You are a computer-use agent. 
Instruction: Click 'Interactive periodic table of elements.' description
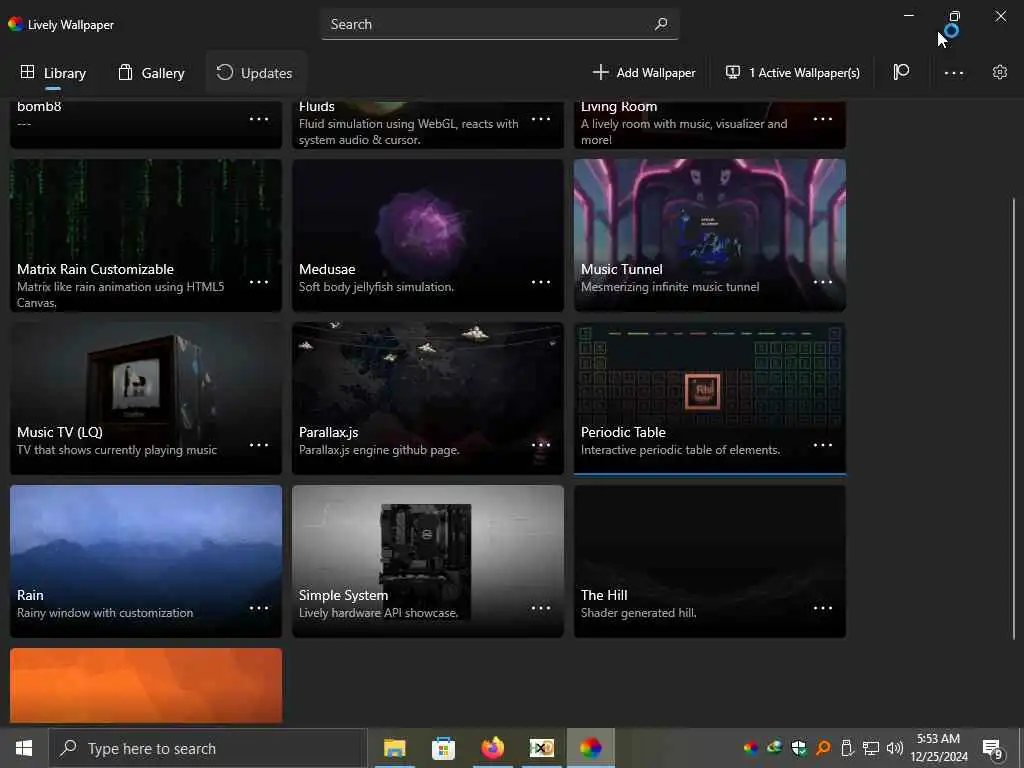click(680, 450)
